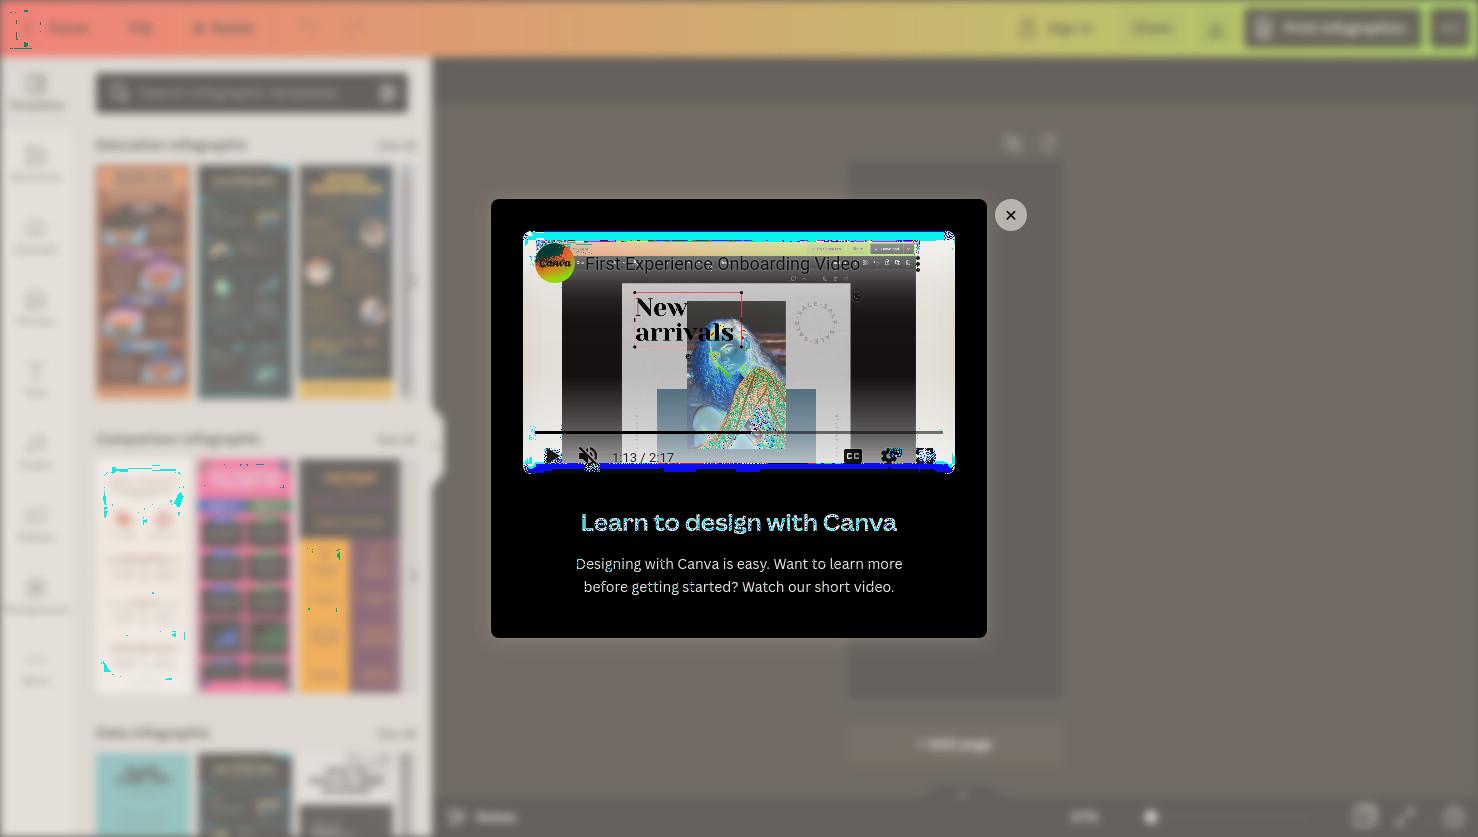This screenshot has width=1478, height=837.
Task: Click the Designing with Canva is easy description
Action: click(739, 575)
